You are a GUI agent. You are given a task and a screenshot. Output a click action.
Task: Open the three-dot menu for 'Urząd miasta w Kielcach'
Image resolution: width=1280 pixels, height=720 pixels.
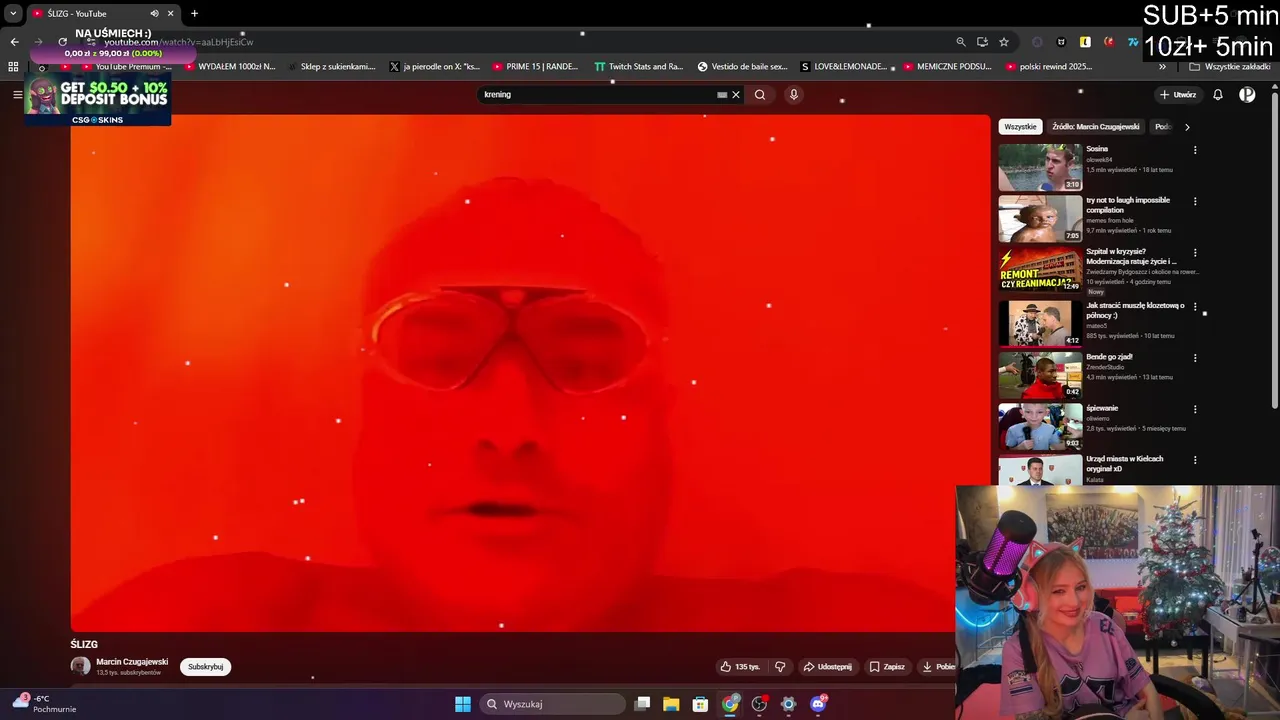[x=1195, y=460]
